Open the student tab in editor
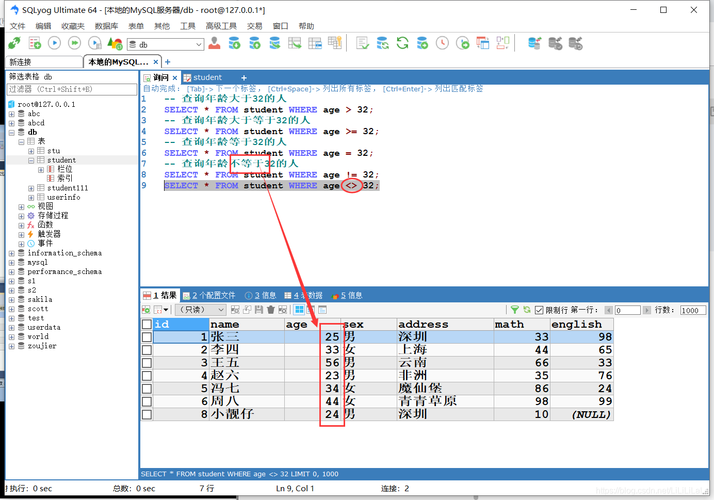The width and height of the screenshot is (714, 500). point(205,77)
